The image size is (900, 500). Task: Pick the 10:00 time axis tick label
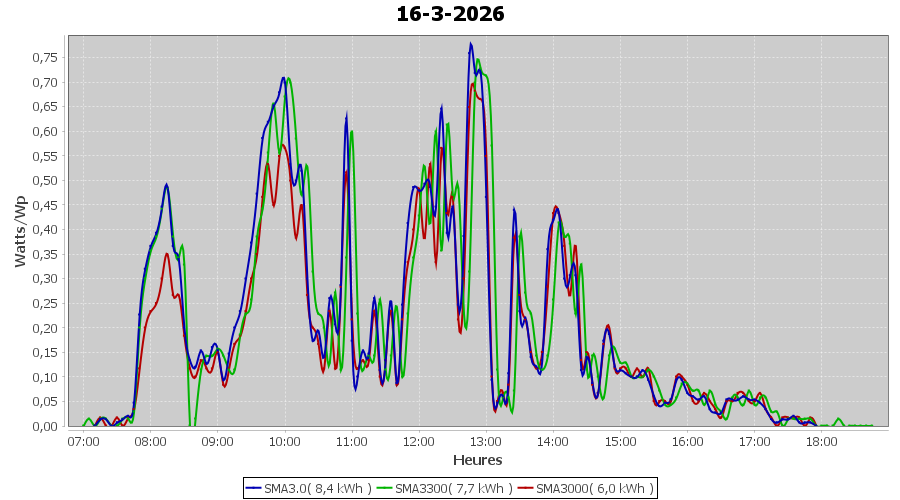(x=285, y=441)
